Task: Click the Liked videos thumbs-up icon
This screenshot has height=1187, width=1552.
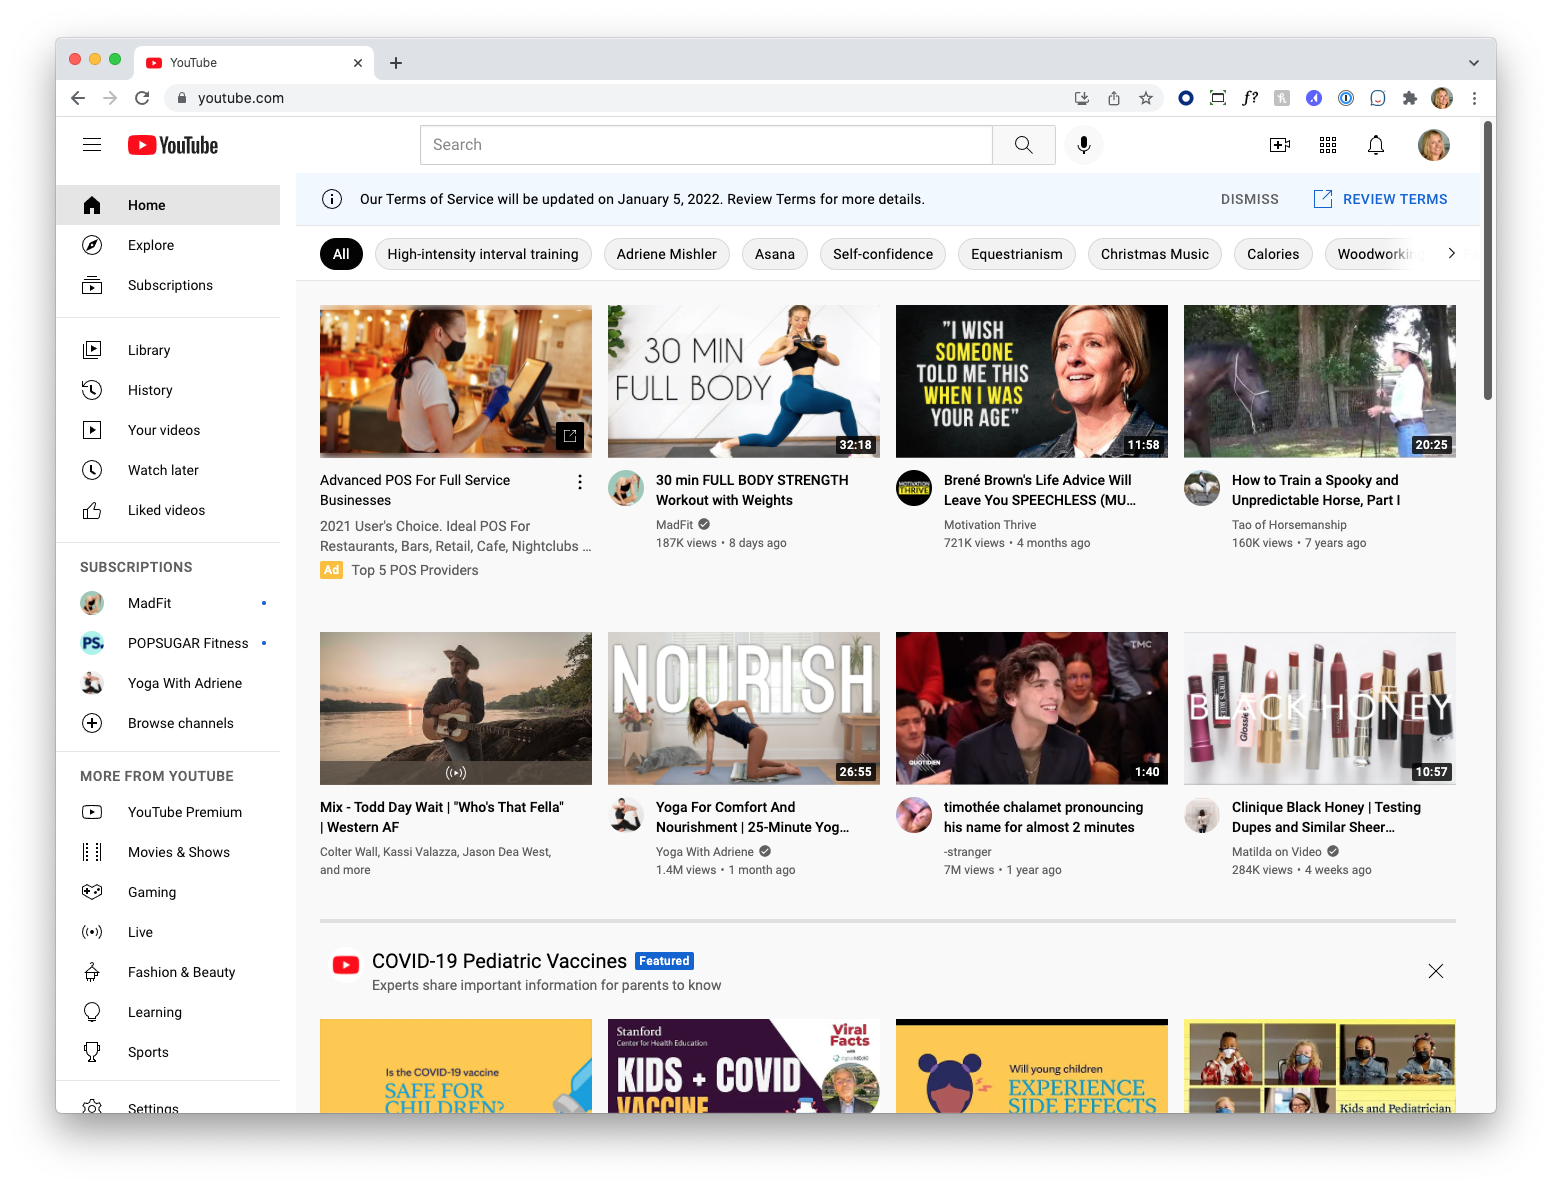Action: coord(92,510)
